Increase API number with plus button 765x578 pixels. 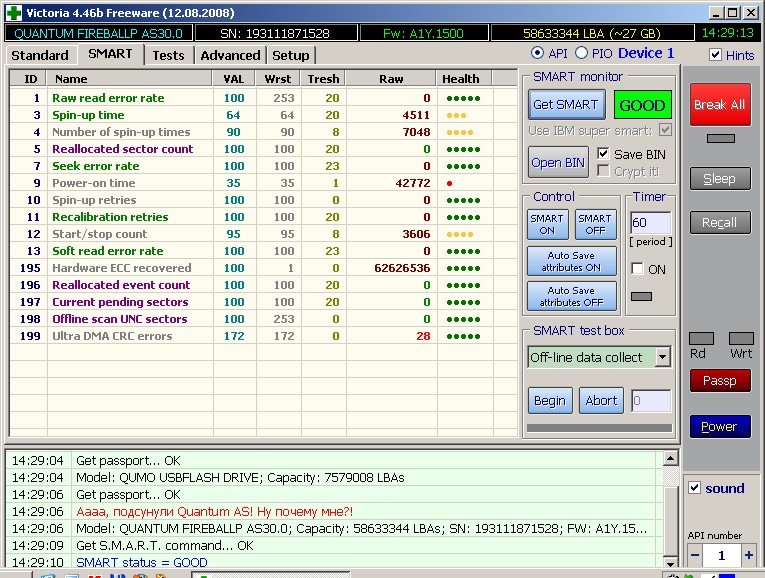[748, 555]
